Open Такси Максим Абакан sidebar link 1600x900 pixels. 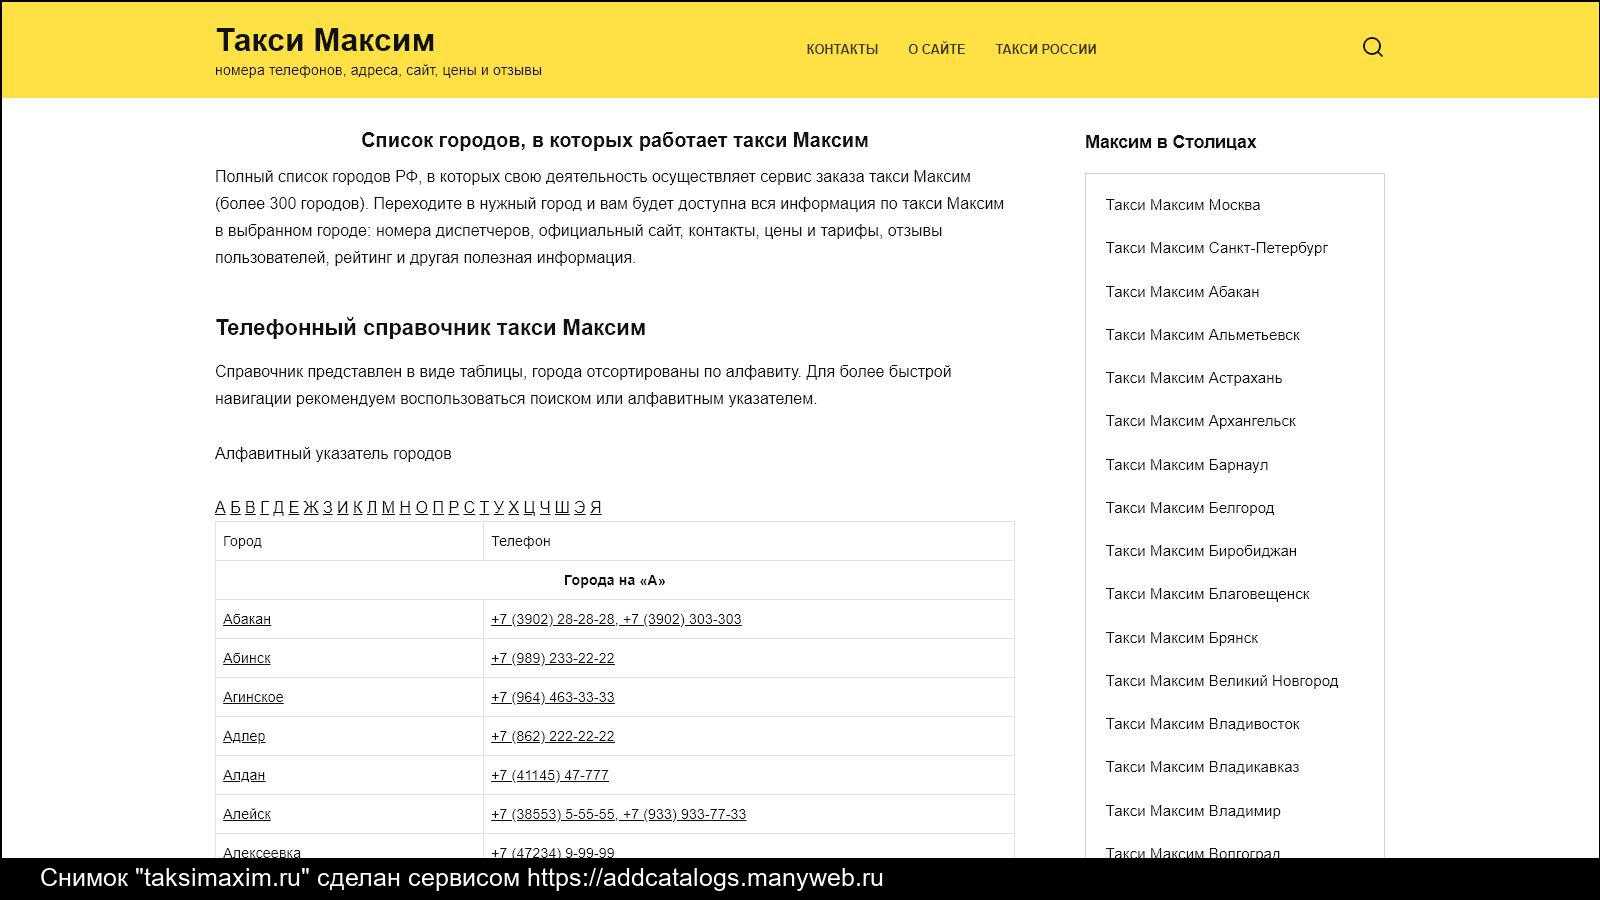[x=1182, y=292]
